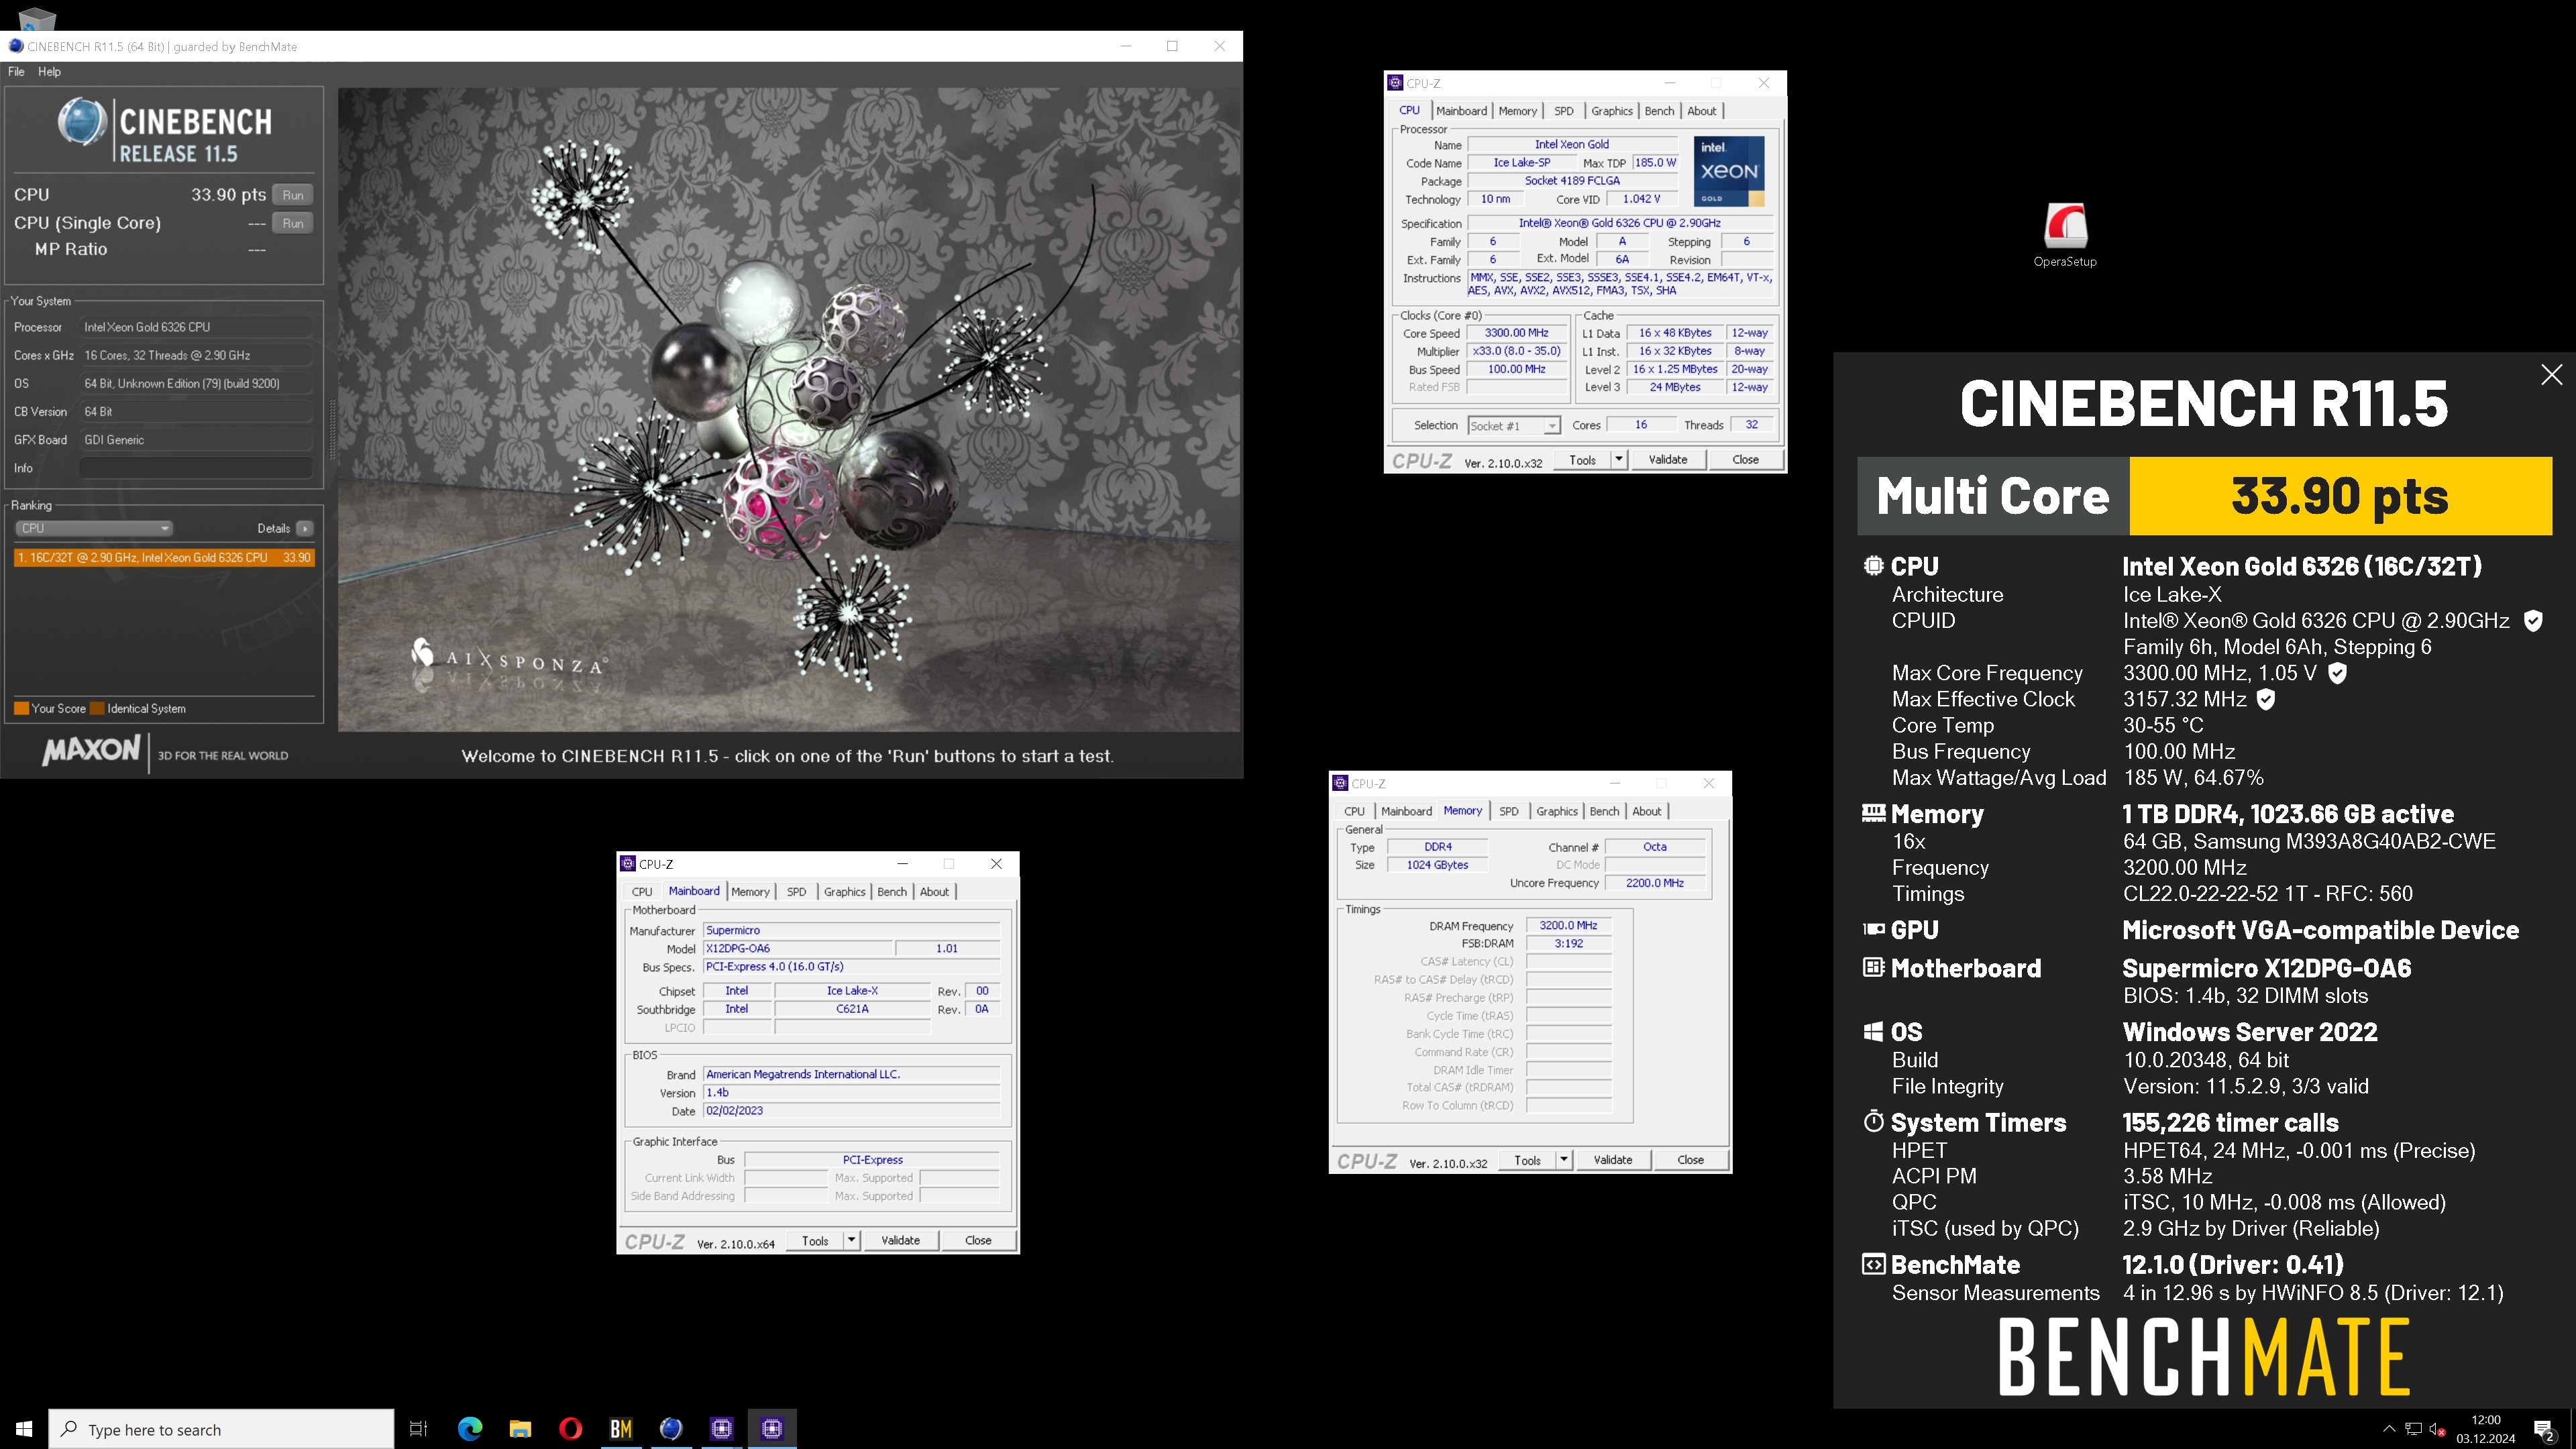Switch to SPD tab in CPU-Z CPU window

(x=1563, y=111)
